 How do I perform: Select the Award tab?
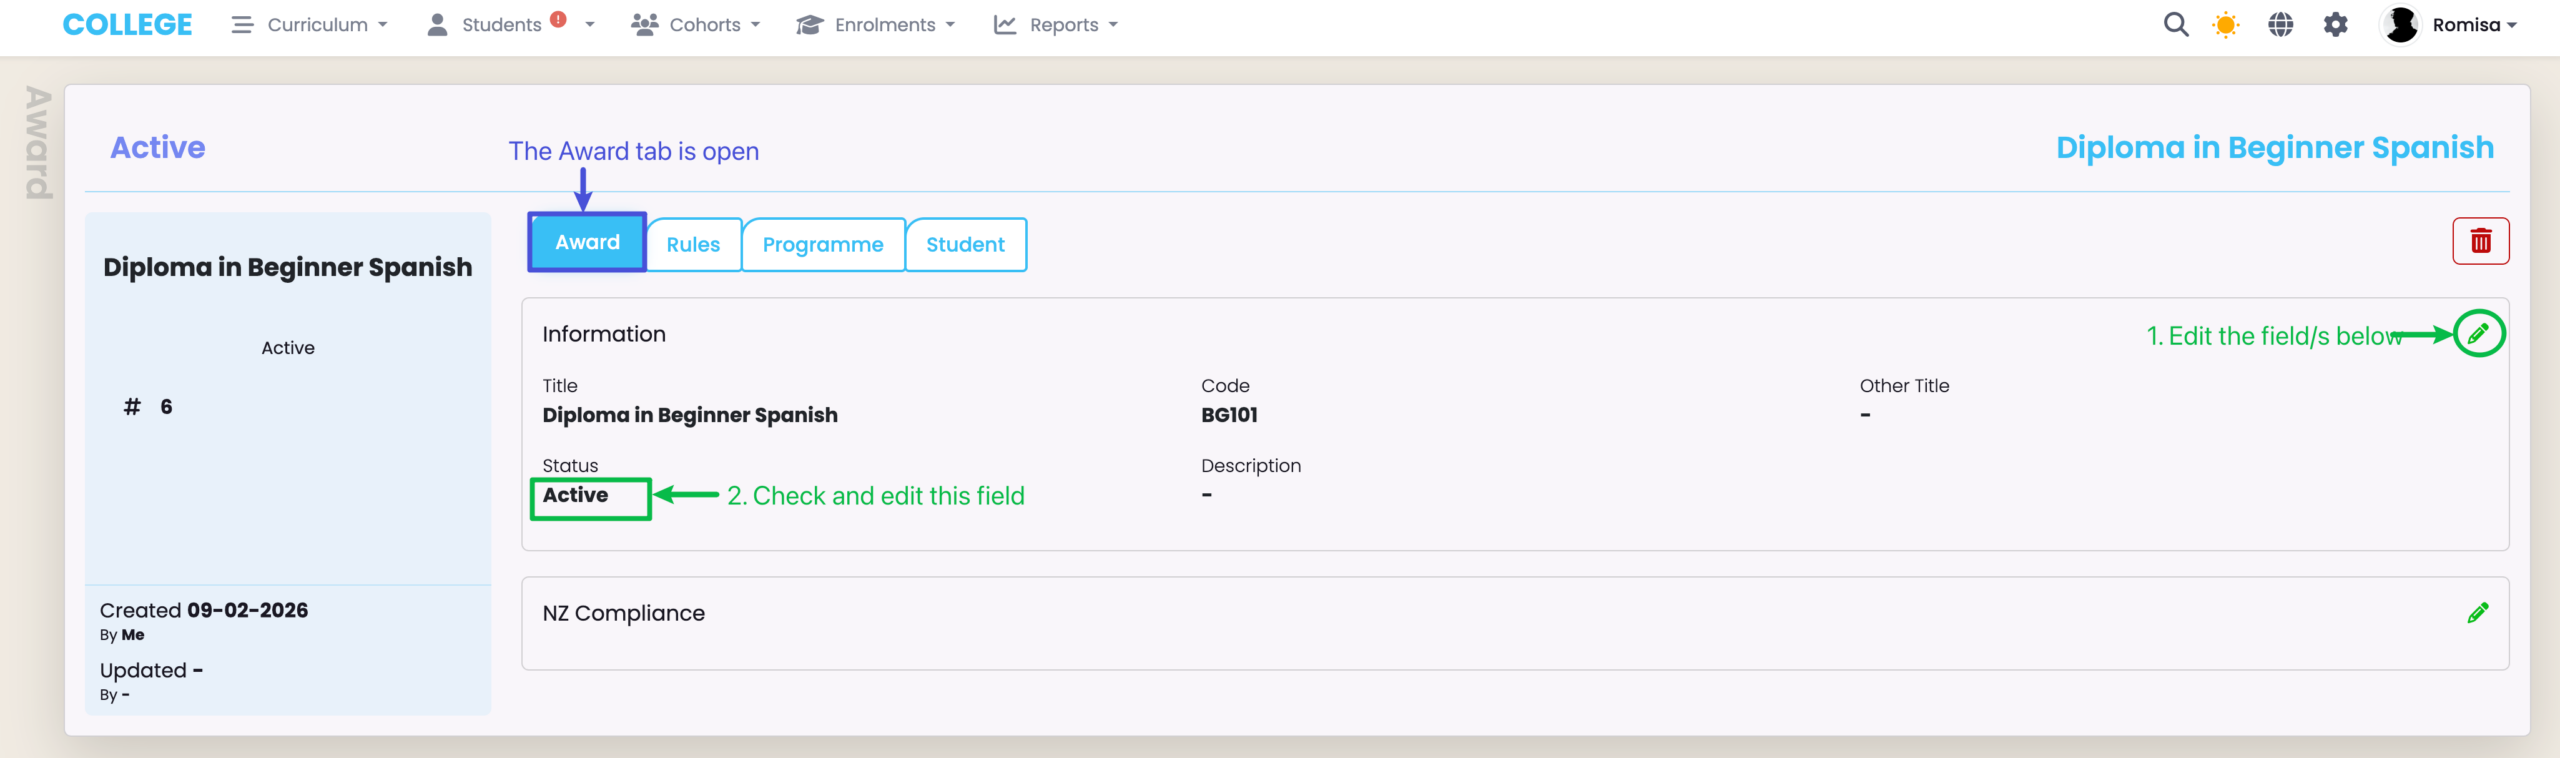click(587, 243)
